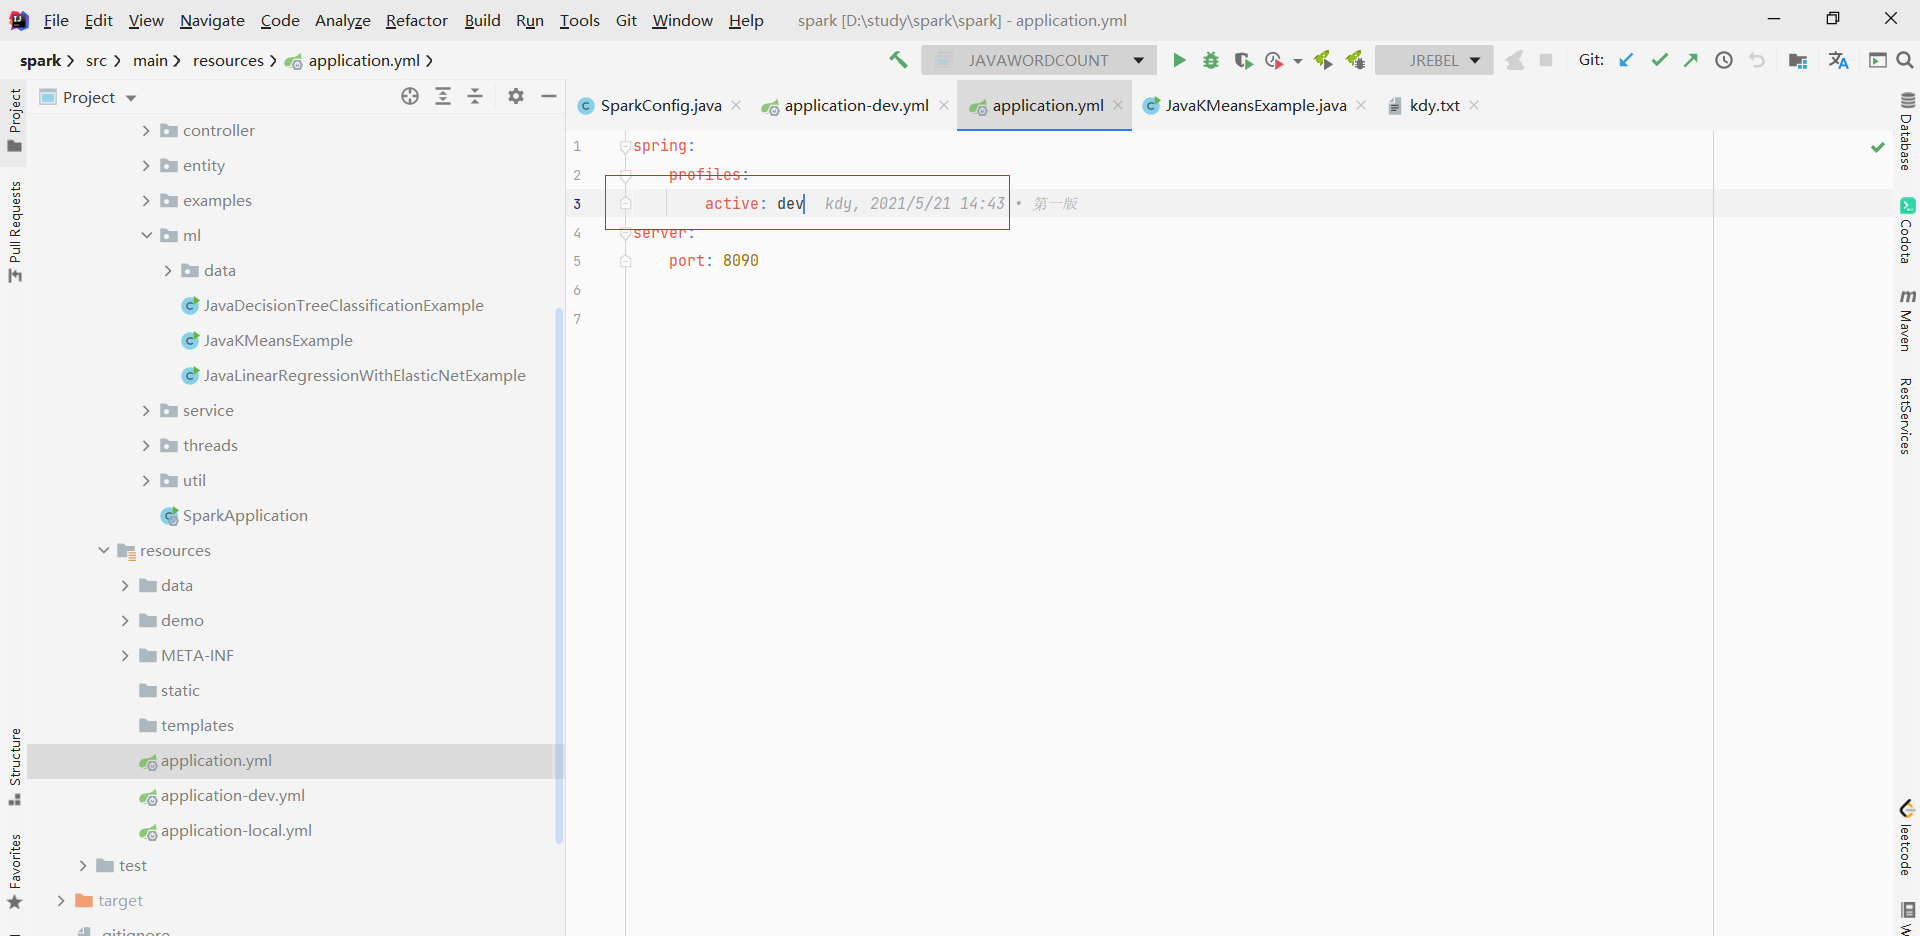Fold the spring block at line 1
This screenshot has width=1920, height=936.
click(x=625, y=146)
